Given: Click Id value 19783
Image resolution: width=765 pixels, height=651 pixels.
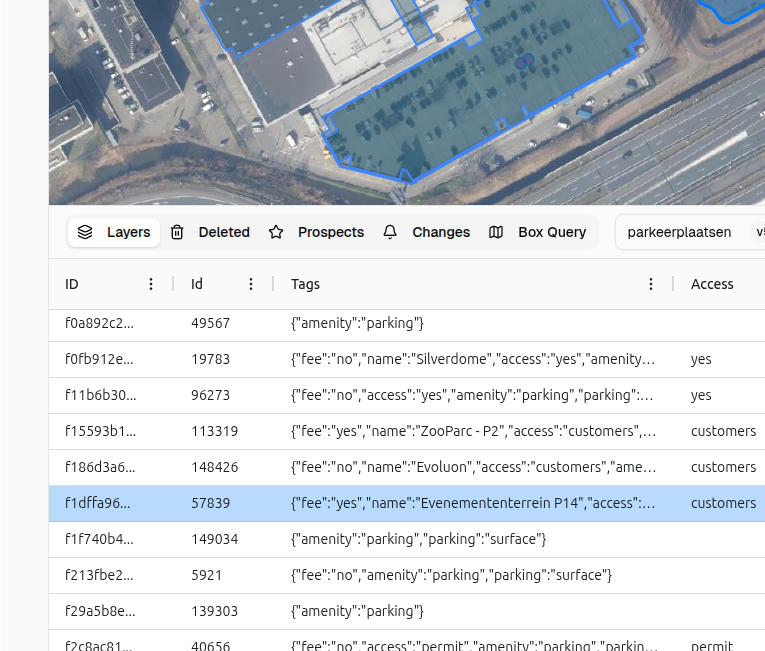Looking at the screenshot, I should pos(210,359).
